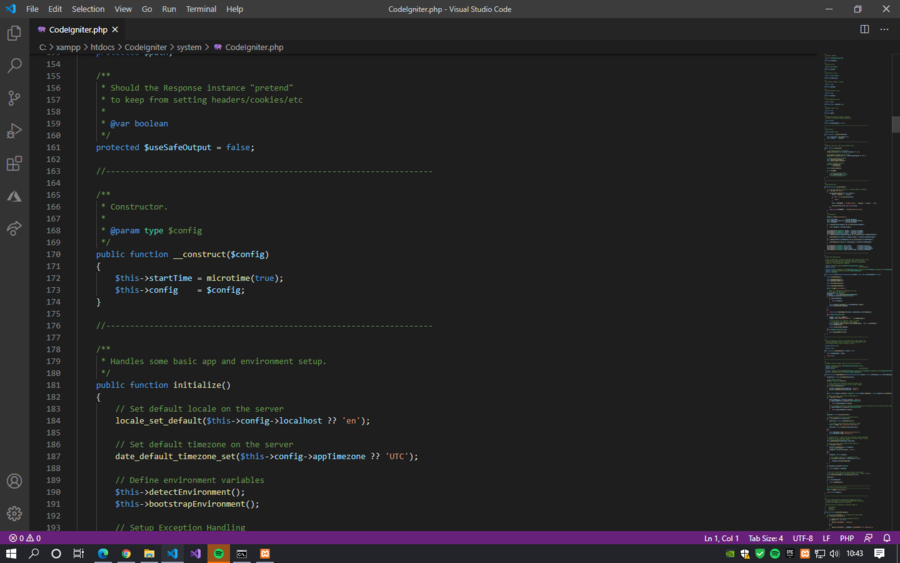
Task: Open the notifications bell in status bar
Action: point(886,538)
